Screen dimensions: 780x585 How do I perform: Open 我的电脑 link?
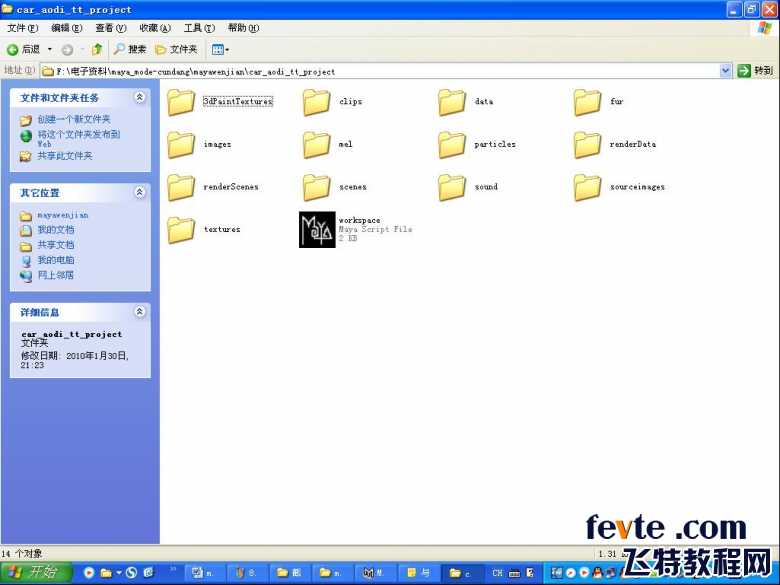coord(56,260)
